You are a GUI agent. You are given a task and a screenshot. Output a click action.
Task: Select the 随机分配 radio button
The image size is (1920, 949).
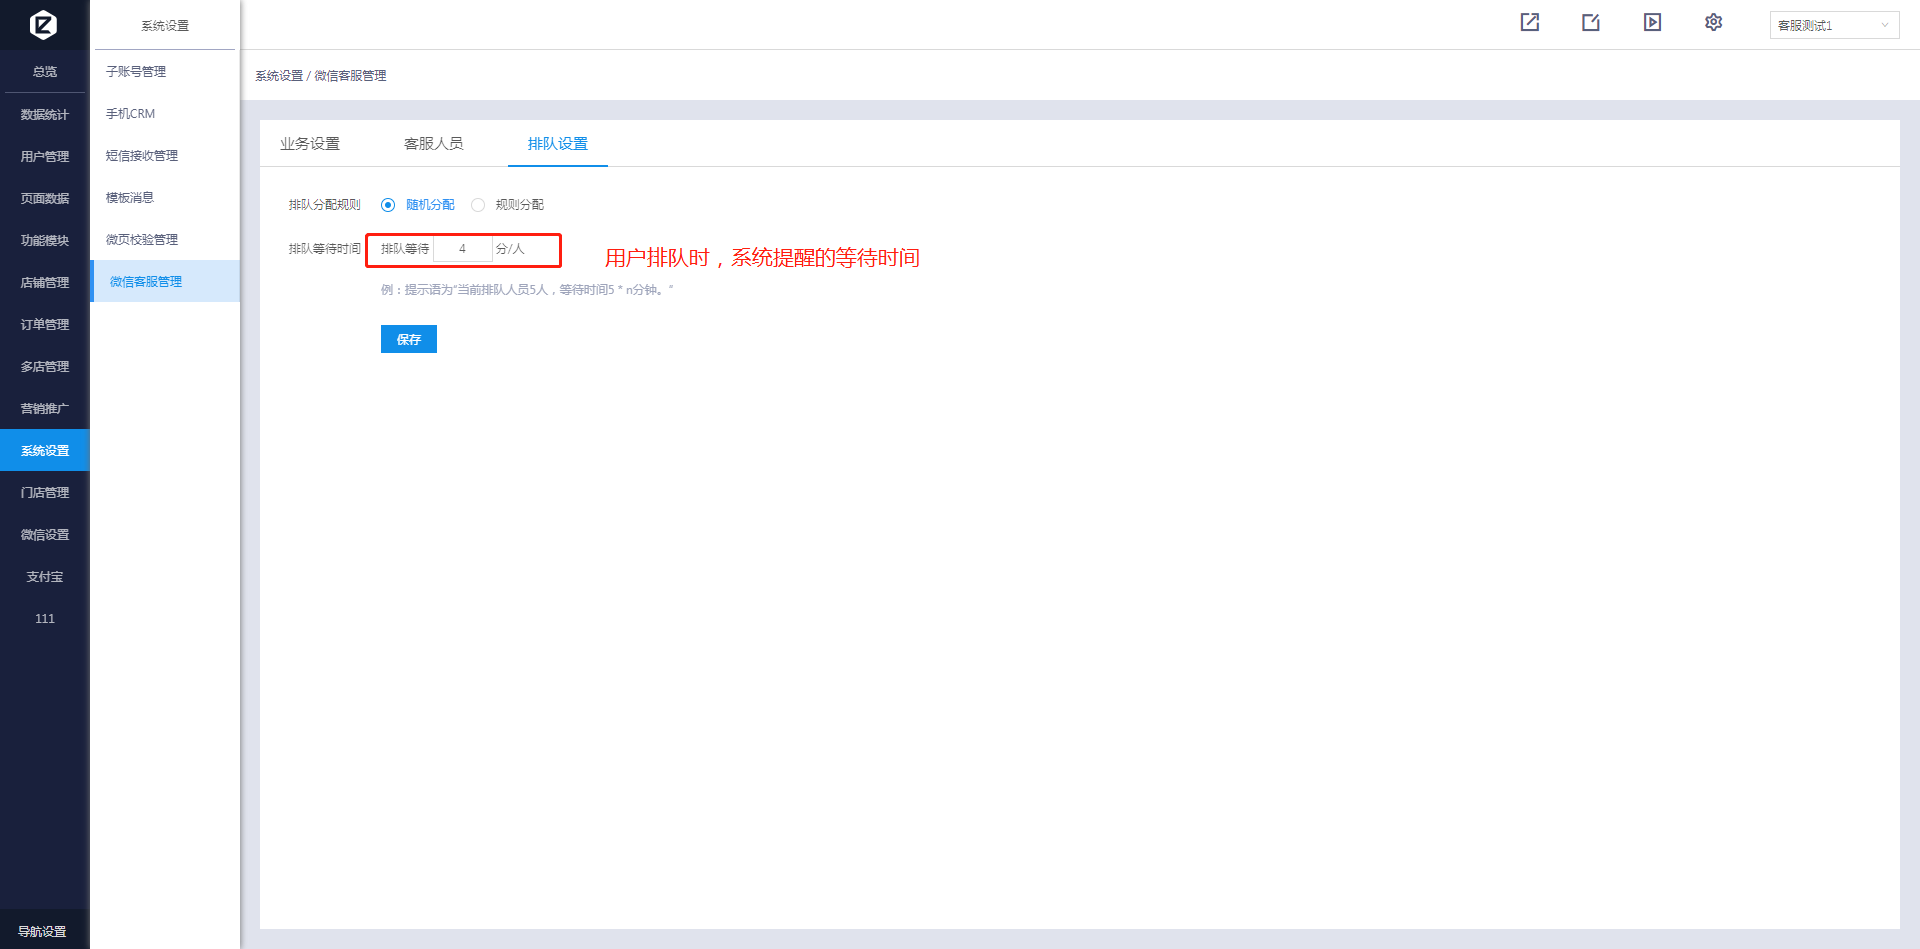tap(388, 205)
